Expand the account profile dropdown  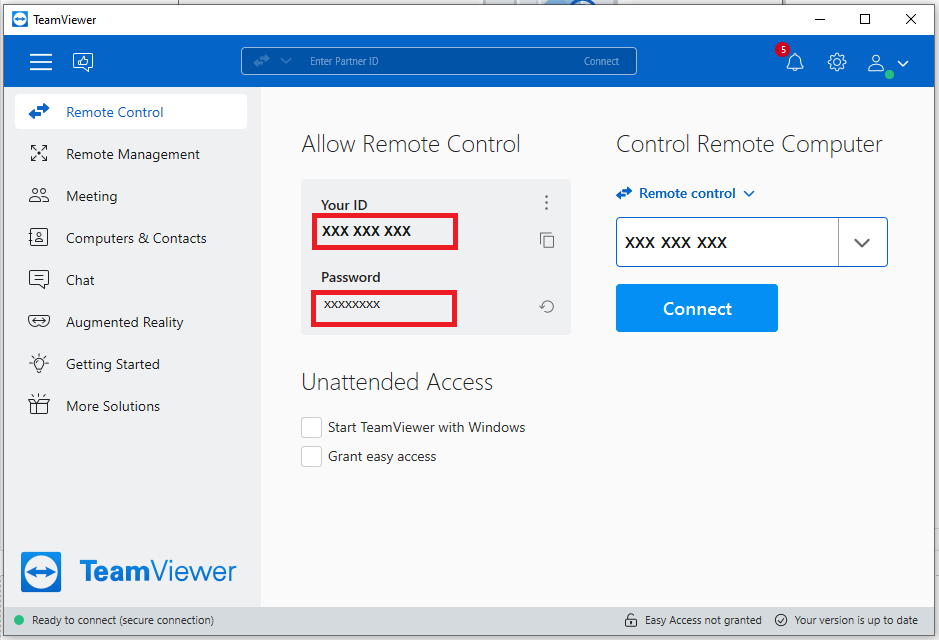tap(888, 63)
